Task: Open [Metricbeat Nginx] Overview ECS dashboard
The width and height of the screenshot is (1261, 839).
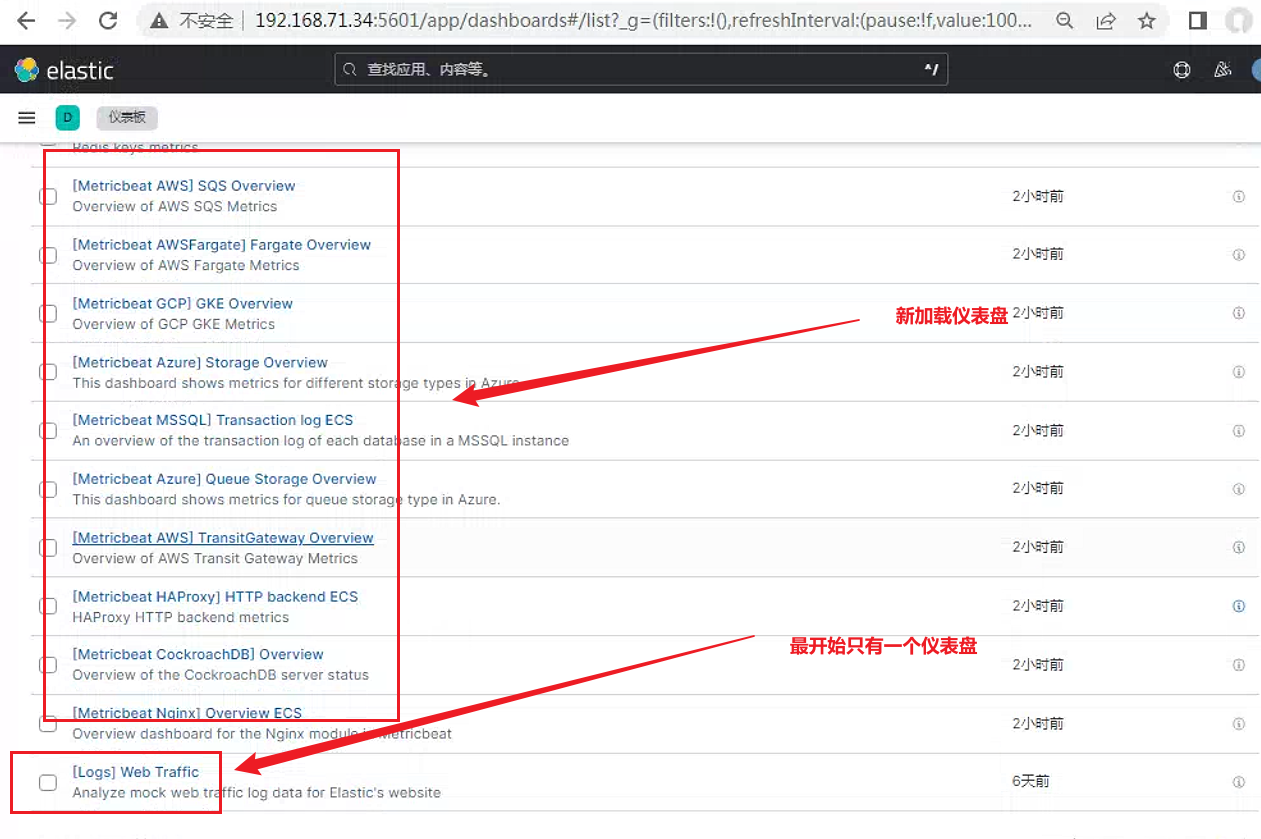Action: 187,713
